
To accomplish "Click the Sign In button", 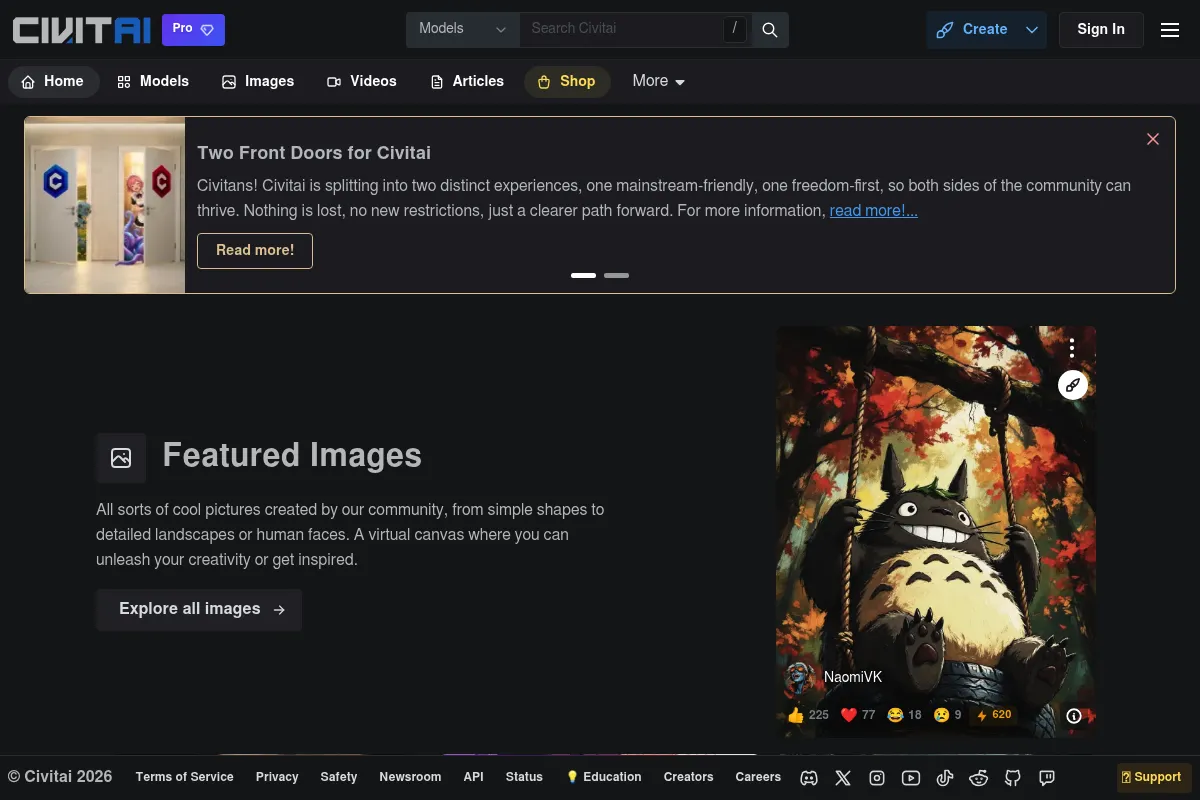I will [x=1101, y=30].
